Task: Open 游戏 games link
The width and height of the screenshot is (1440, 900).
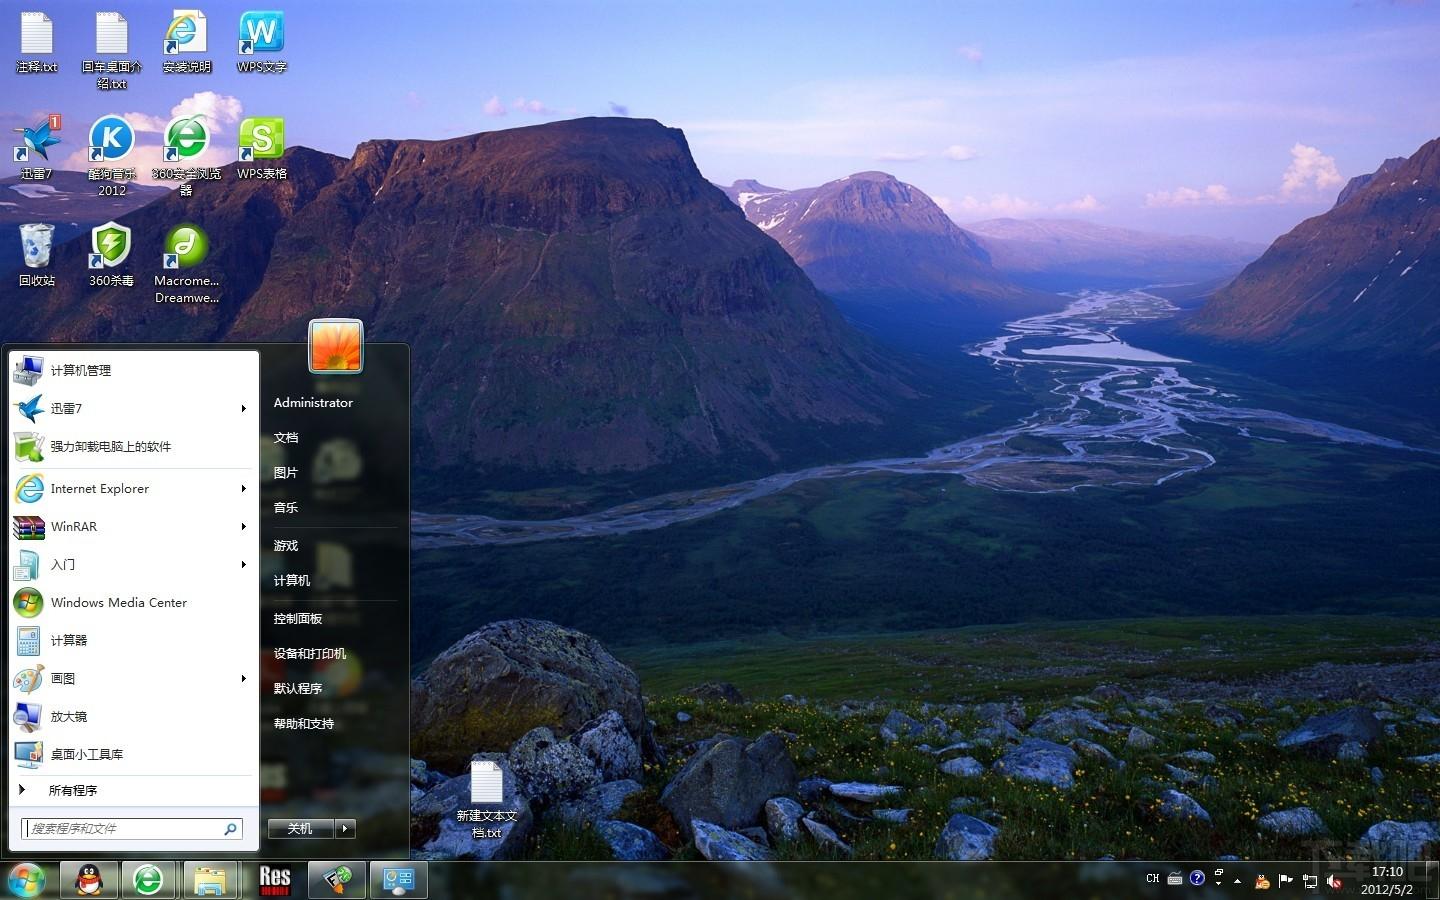Action: coord(286,545)
